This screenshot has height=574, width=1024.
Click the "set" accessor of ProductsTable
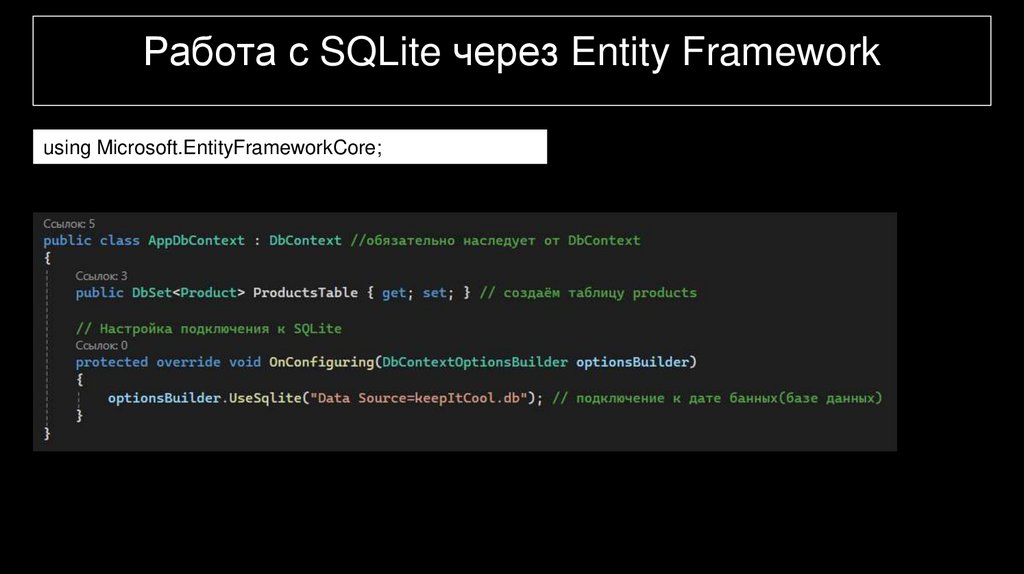point(435,293)
